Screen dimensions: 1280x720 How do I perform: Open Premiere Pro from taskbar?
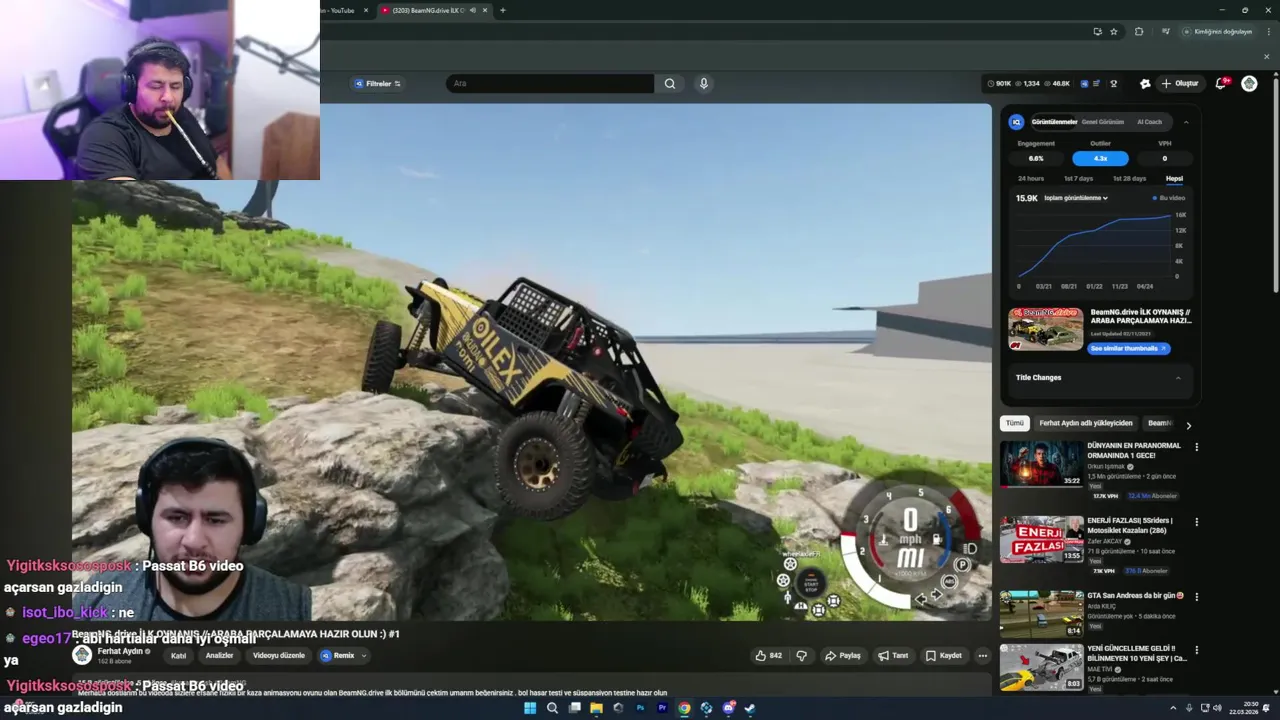pyautogui.click(x=662, y=708)
